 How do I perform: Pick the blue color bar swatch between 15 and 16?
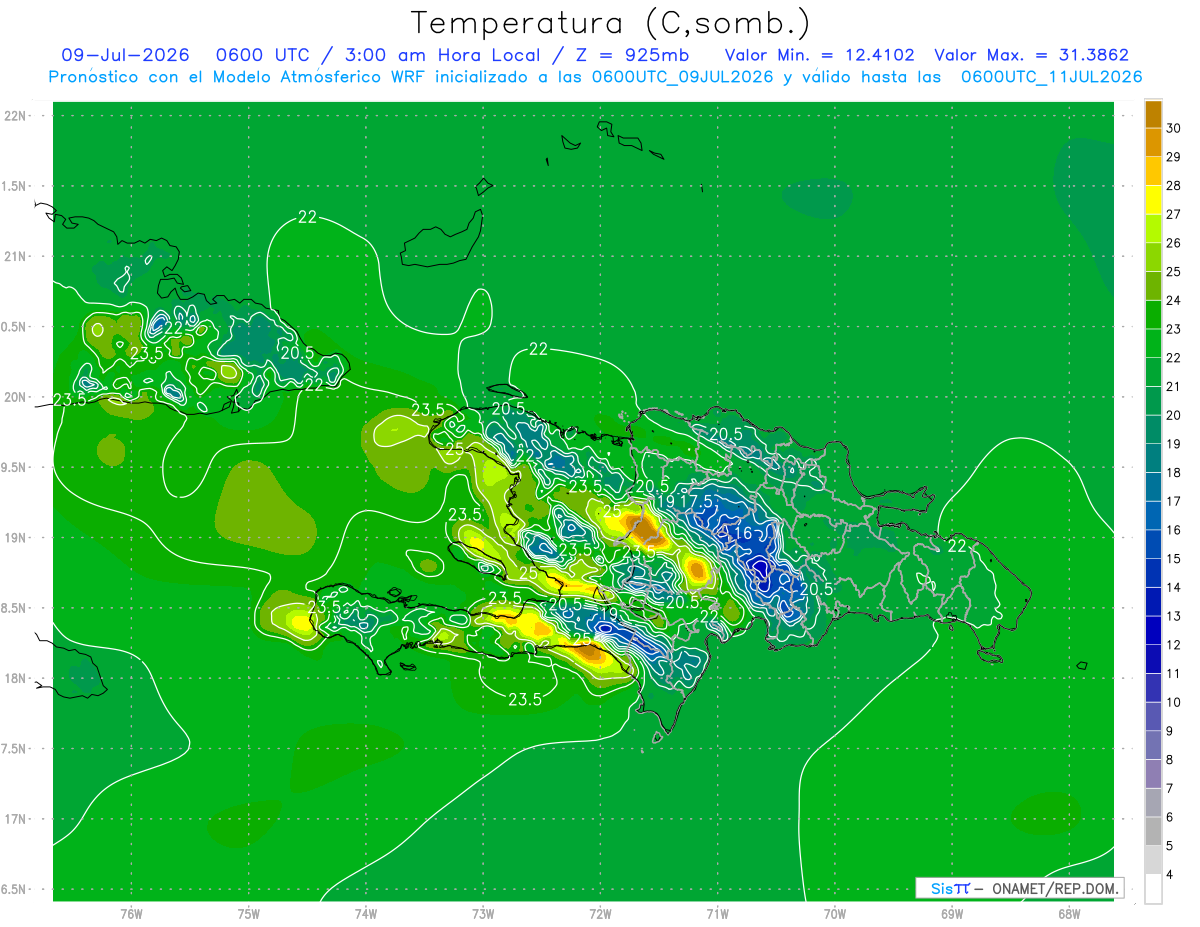pyautogui.click(x=1153, y=544)
